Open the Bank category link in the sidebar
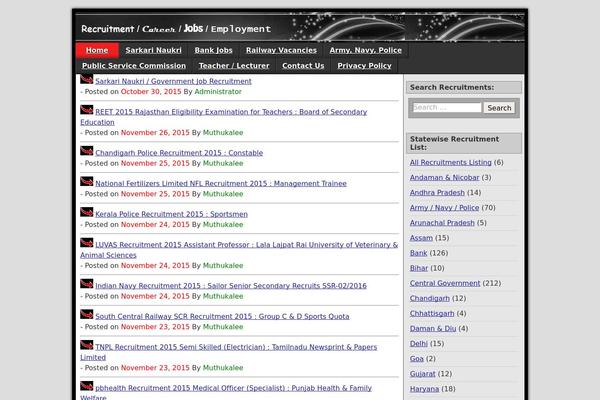600x400 pixels. pos(418,253)
